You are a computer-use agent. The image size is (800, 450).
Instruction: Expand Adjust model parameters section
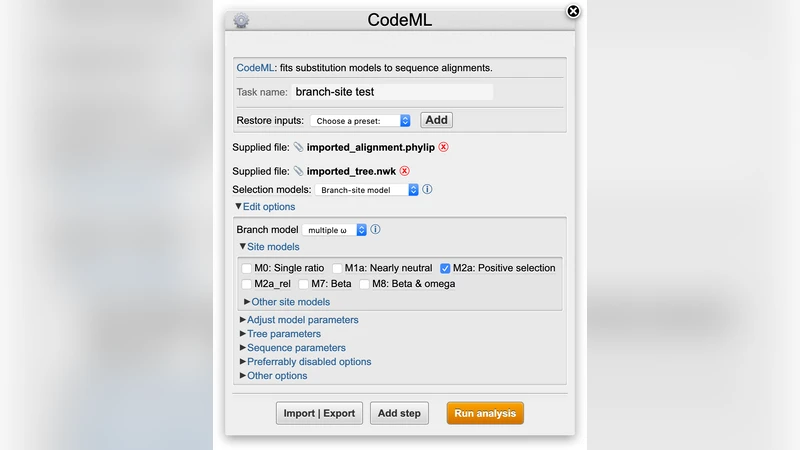pyautogui.click(x=302, y=320)
